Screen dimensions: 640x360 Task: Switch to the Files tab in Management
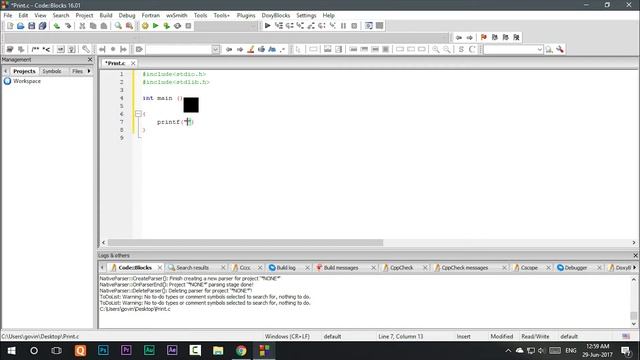77,71
